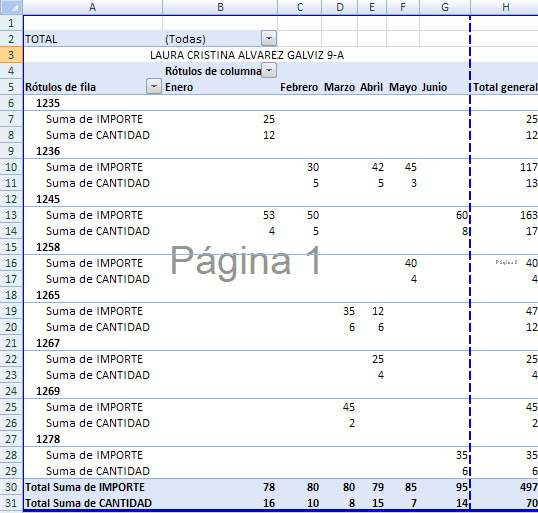The width and height of the screenshot is (538, 513).
Task: Select row 30 header
Action: tap(11, 487)
